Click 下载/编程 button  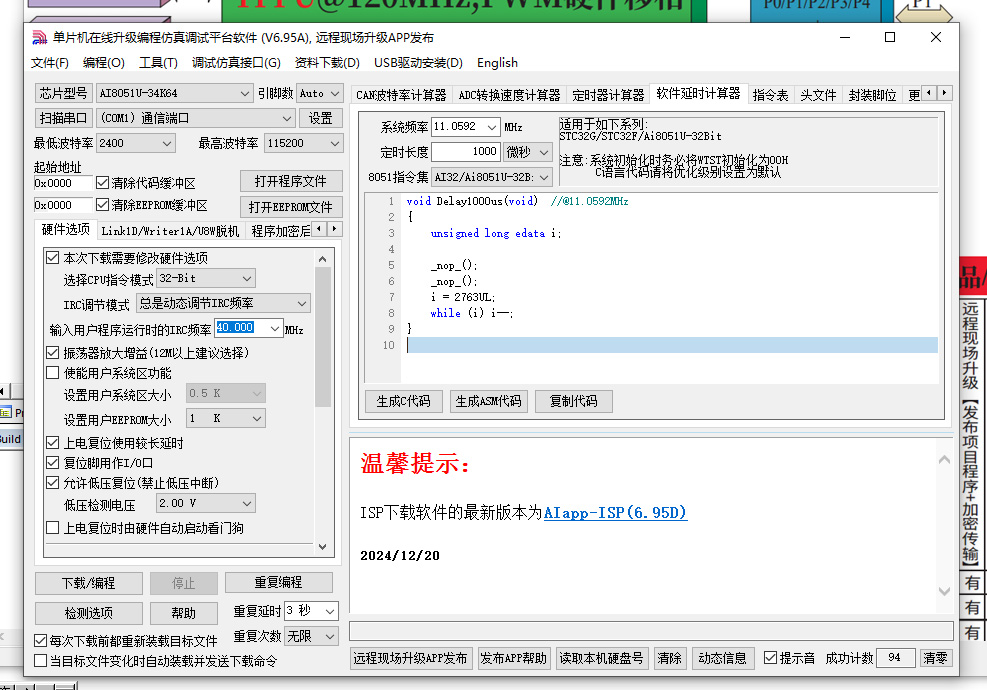[89, 583]
